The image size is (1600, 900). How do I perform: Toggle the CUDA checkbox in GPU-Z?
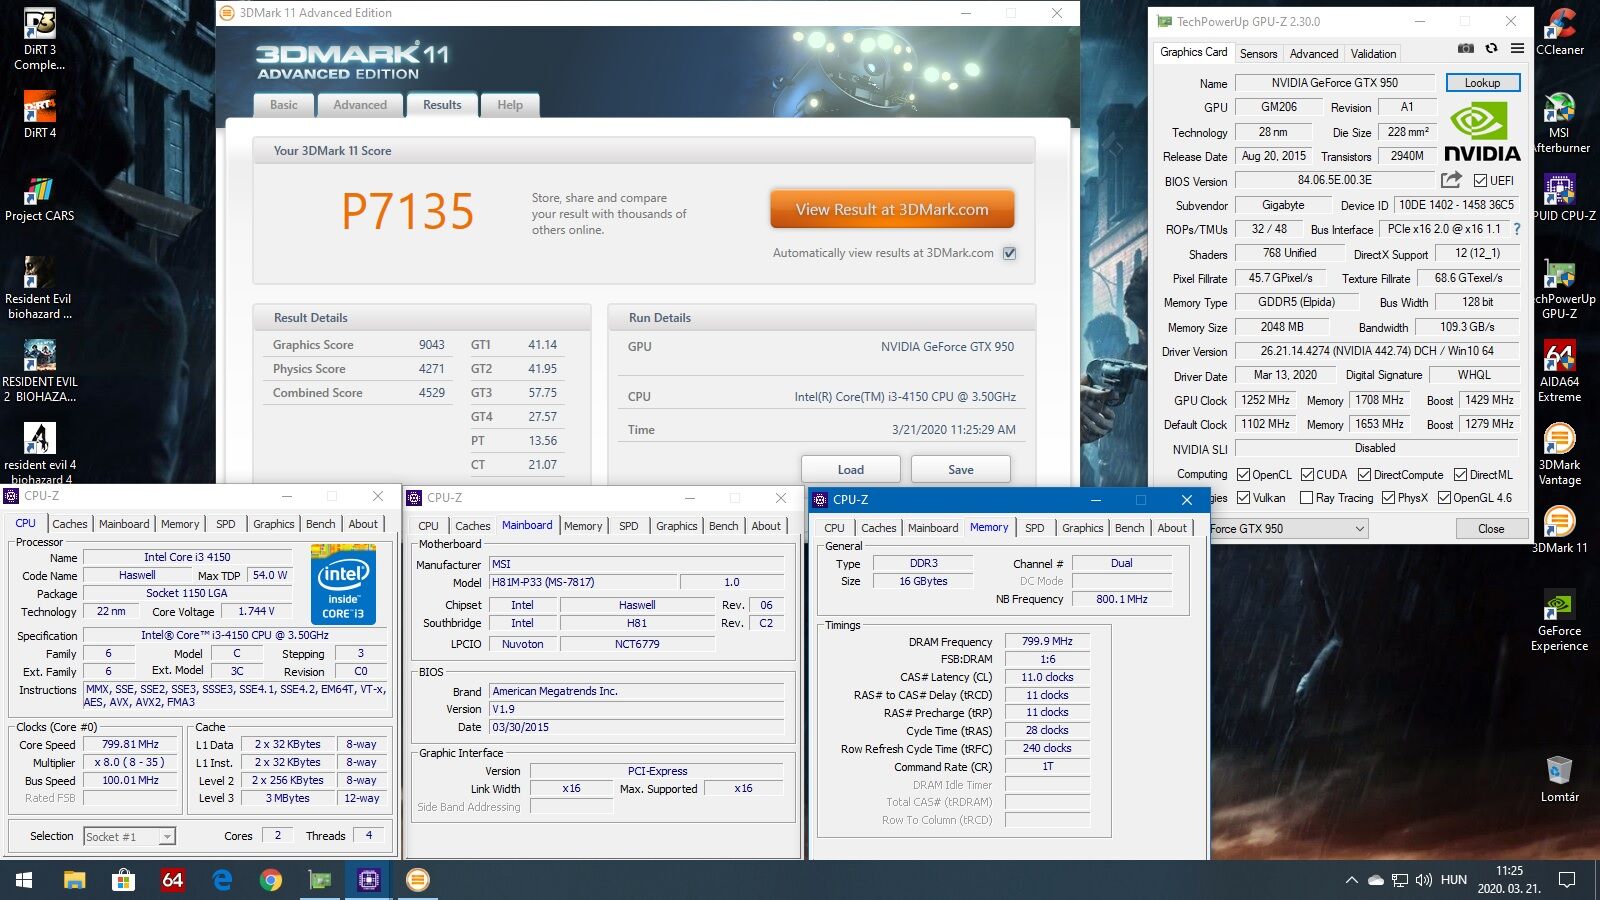point(1307,475)
